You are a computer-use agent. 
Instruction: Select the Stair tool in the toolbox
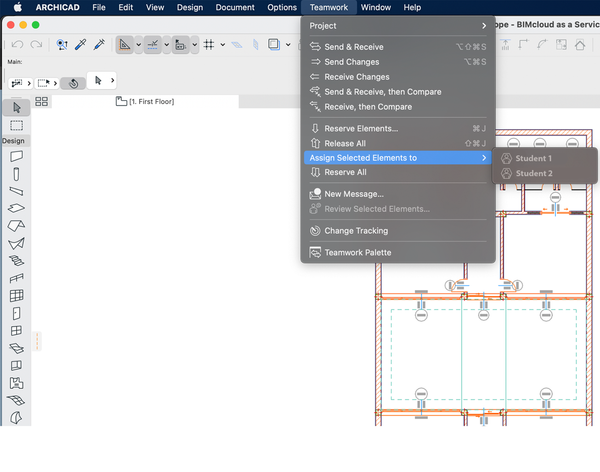(x=16, y=260)
